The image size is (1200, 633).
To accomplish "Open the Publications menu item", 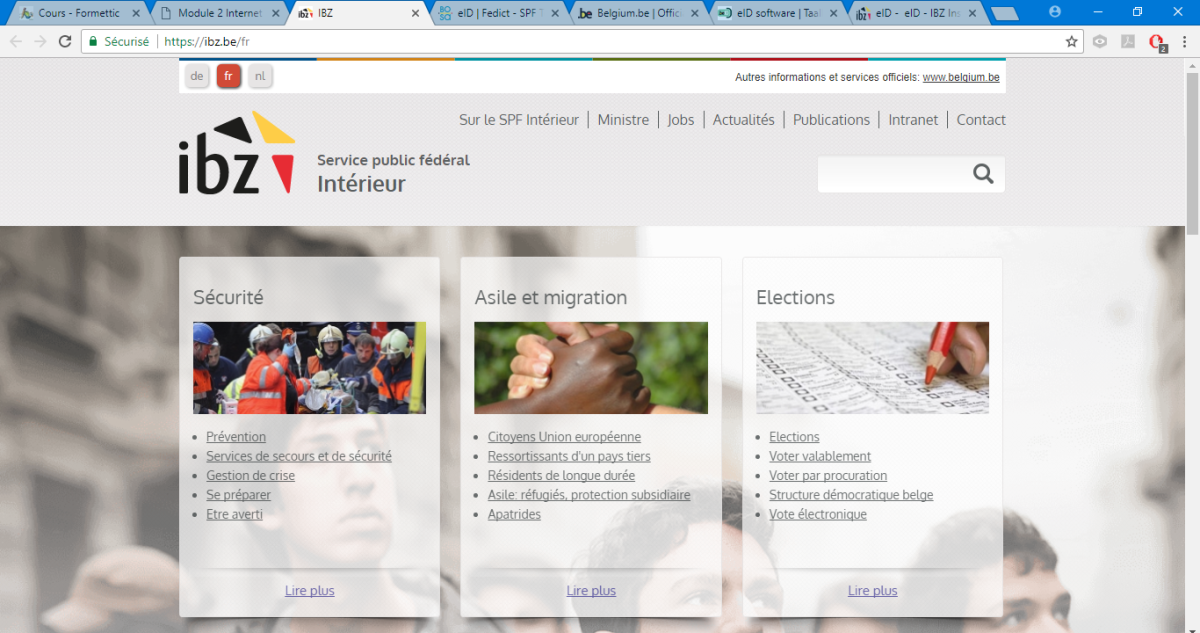I will 831,120.
